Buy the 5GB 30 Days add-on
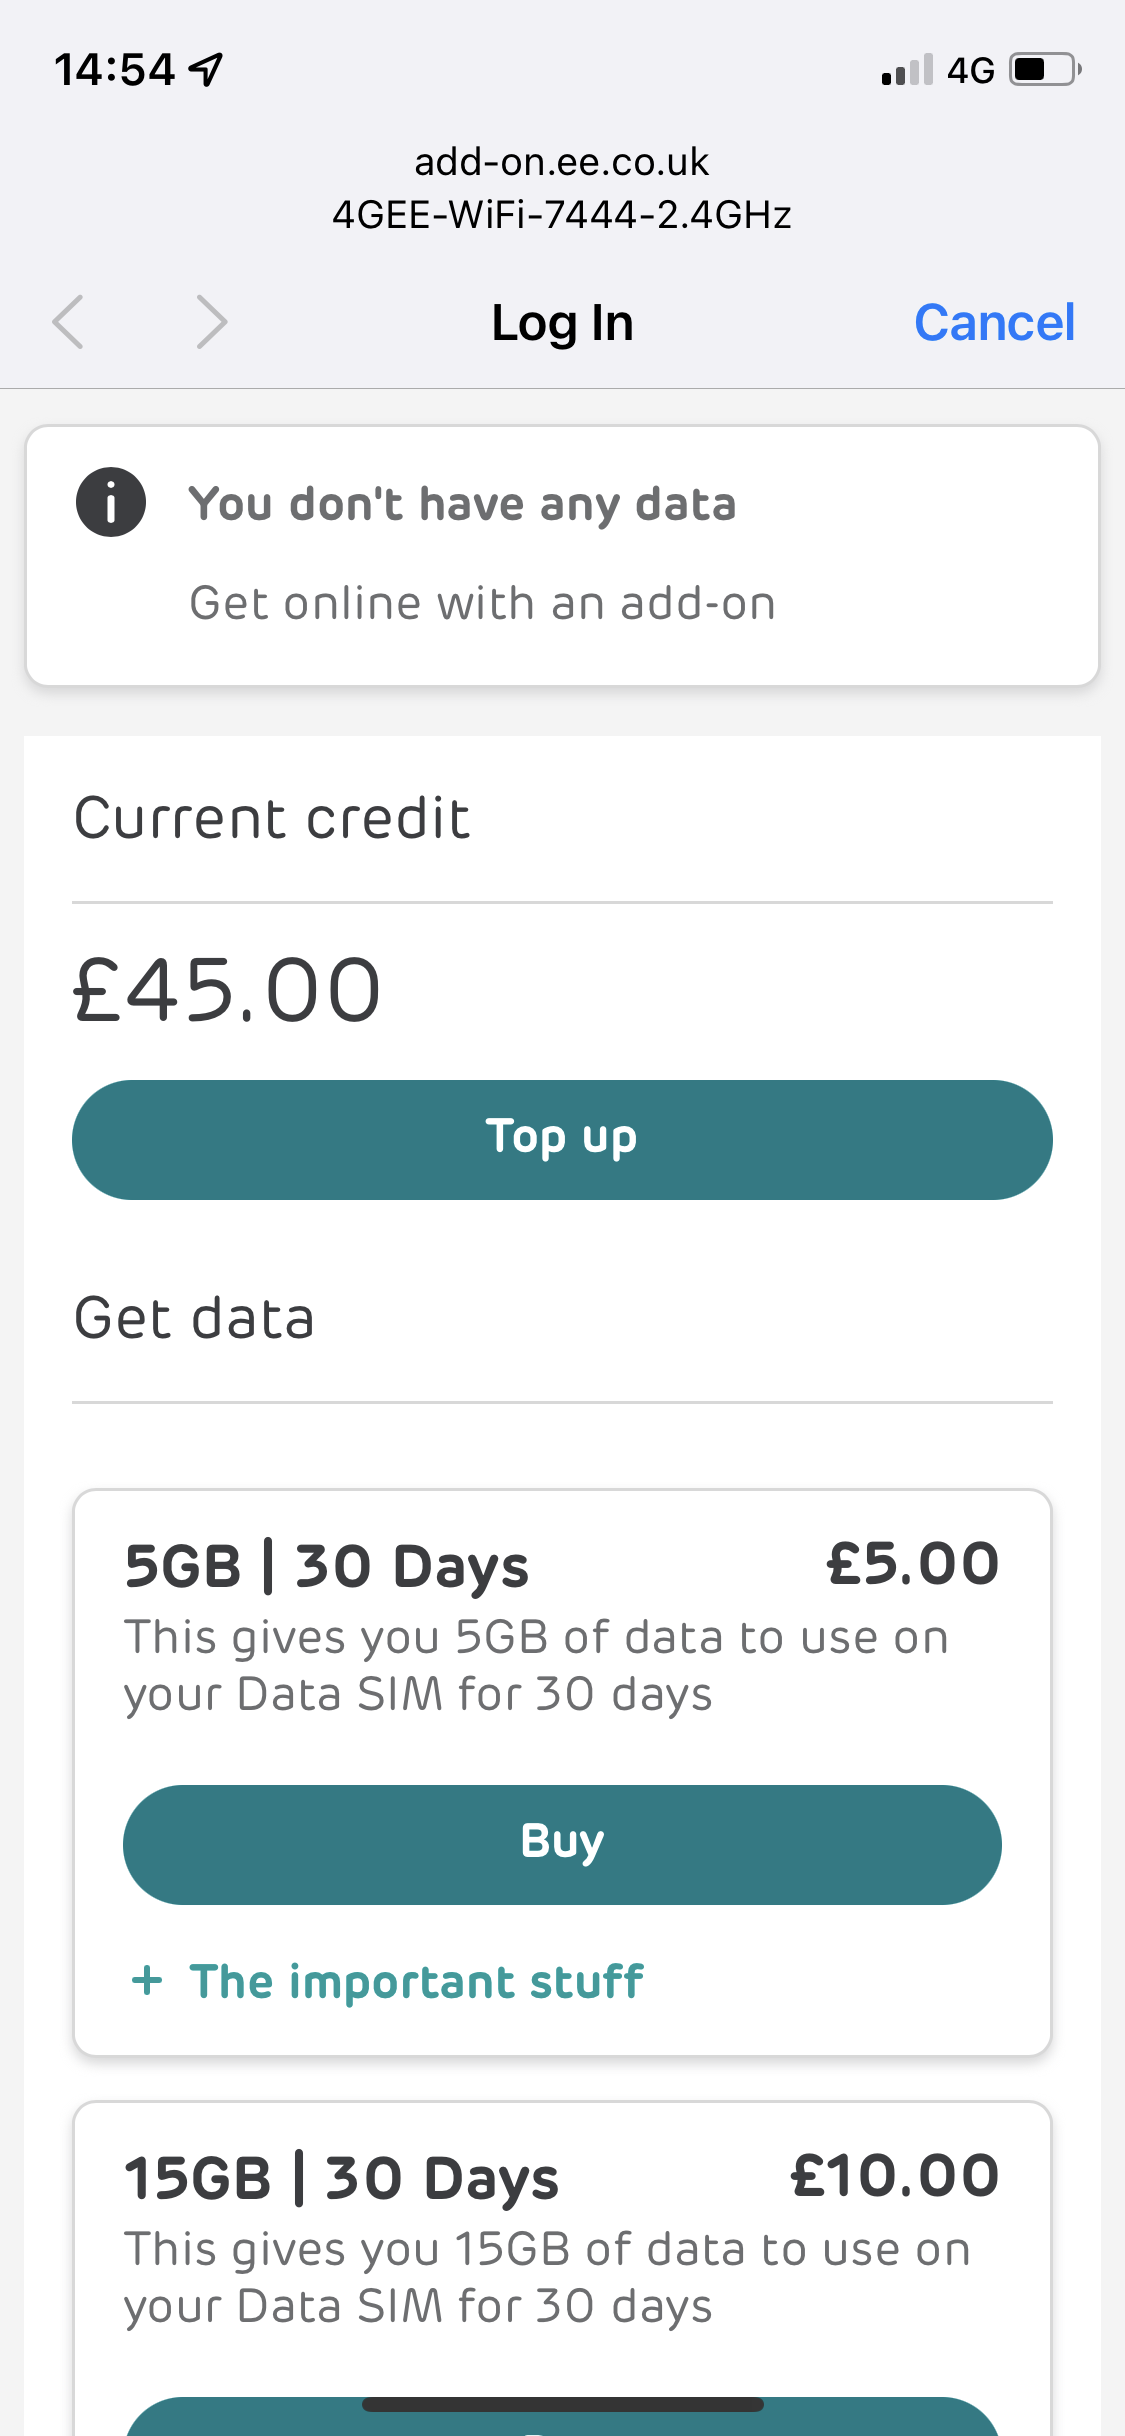Screen dimensions: 1125x2436 click(562, 1844)
